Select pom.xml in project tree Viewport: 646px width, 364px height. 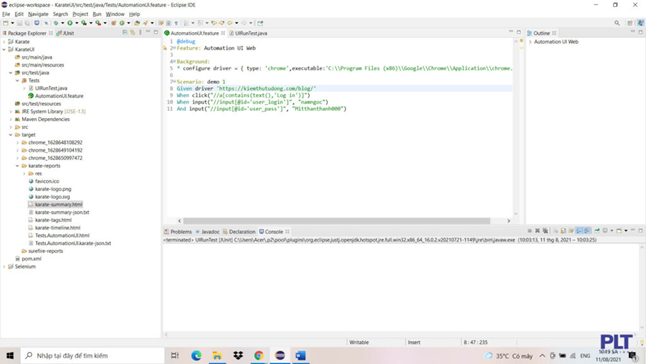(x=31, y=259)
